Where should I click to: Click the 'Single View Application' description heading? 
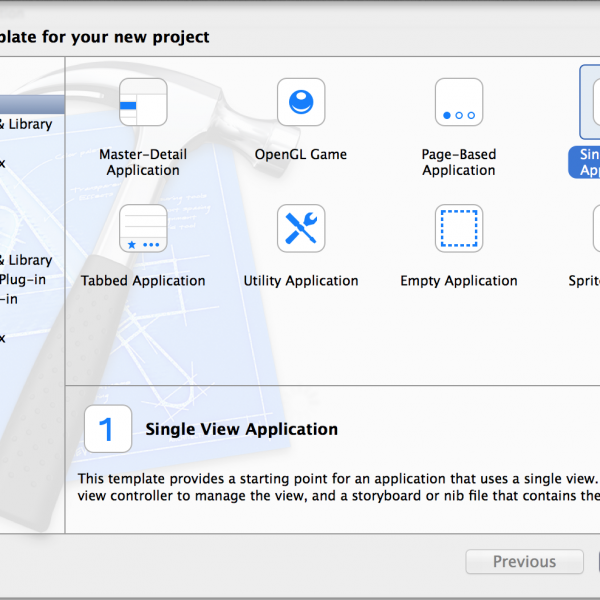[x=241, y=429]
